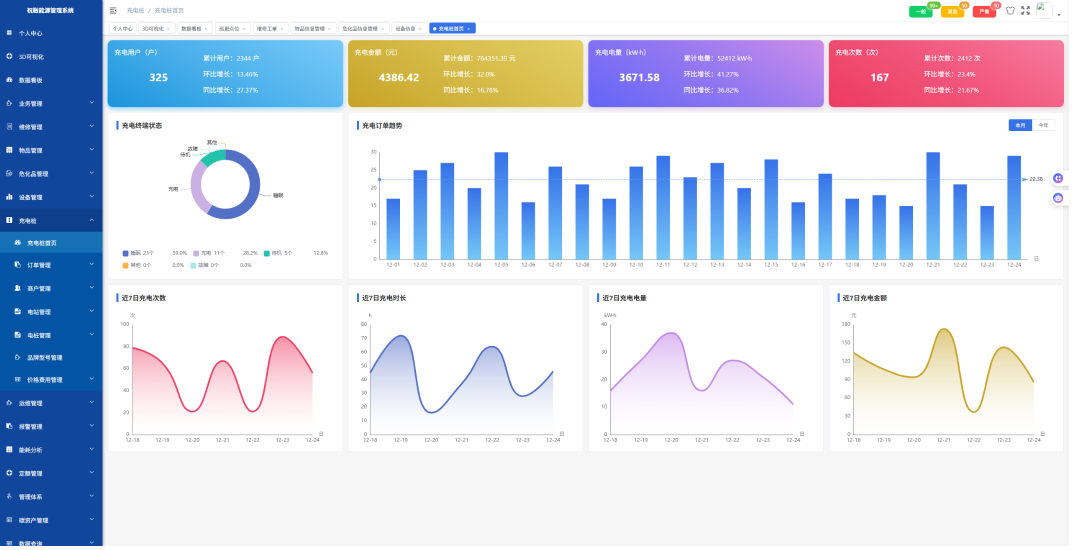Open the theme shirt icon in header

point(1010,10)
